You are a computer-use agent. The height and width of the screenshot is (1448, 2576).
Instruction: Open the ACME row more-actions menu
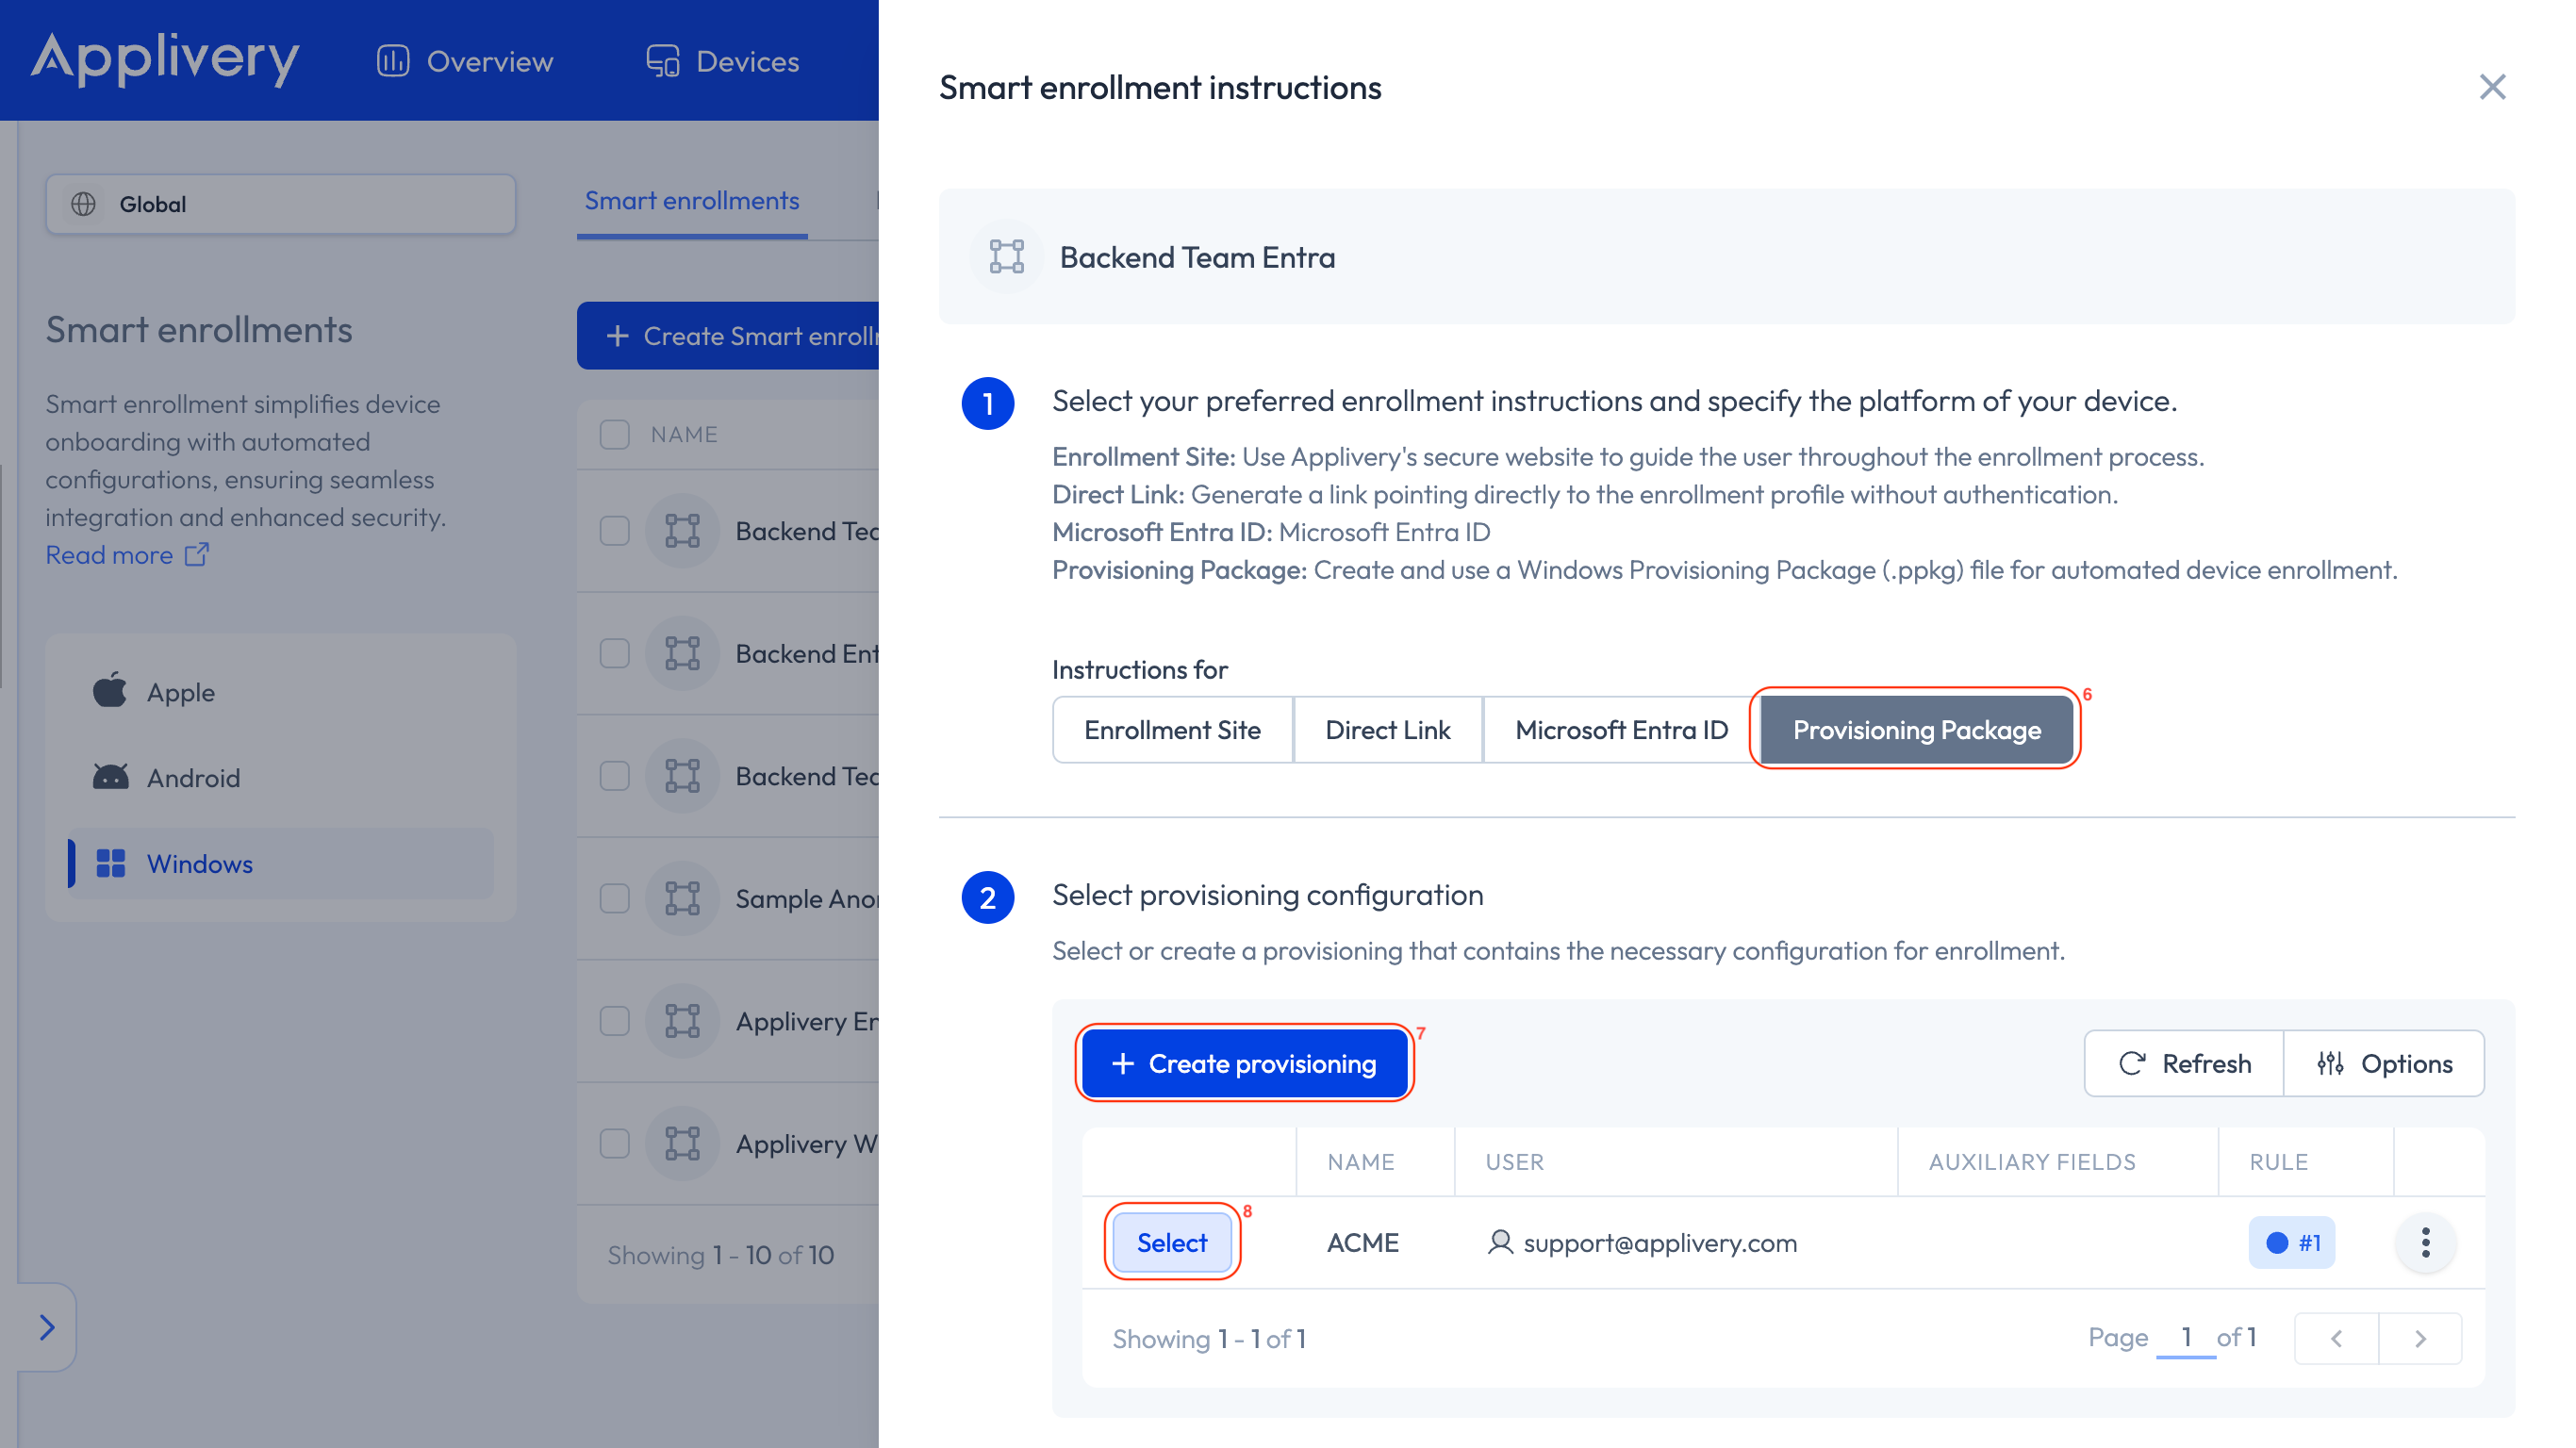[2425, 1243]
